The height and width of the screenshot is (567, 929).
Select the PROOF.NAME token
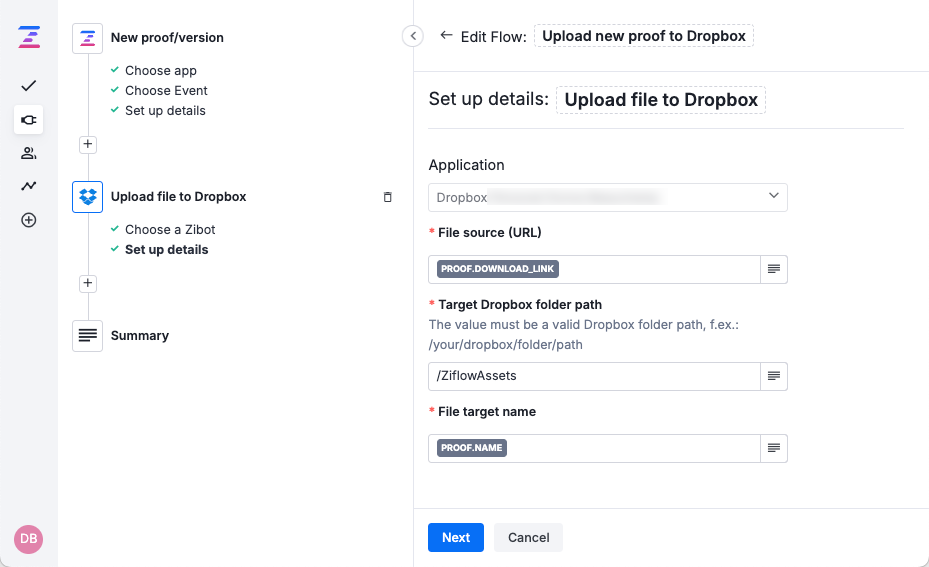[472, 448]
